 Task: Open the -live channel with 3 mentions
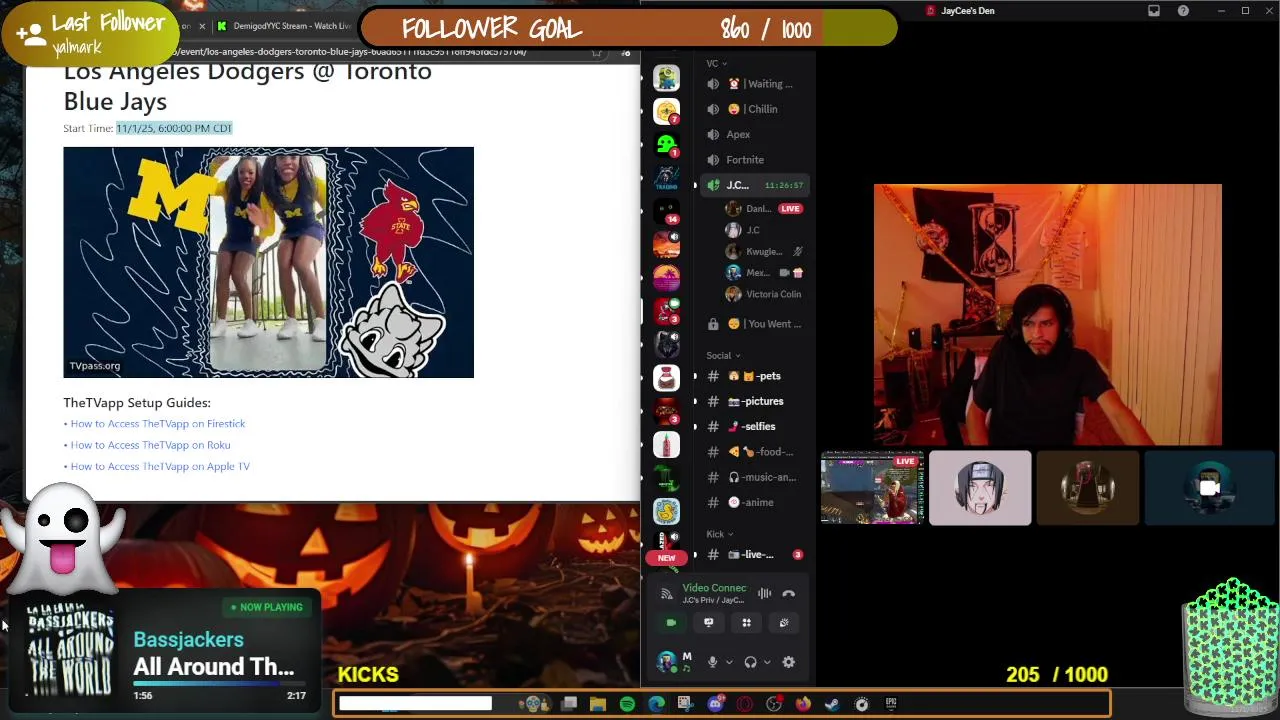tap(753, 554)
